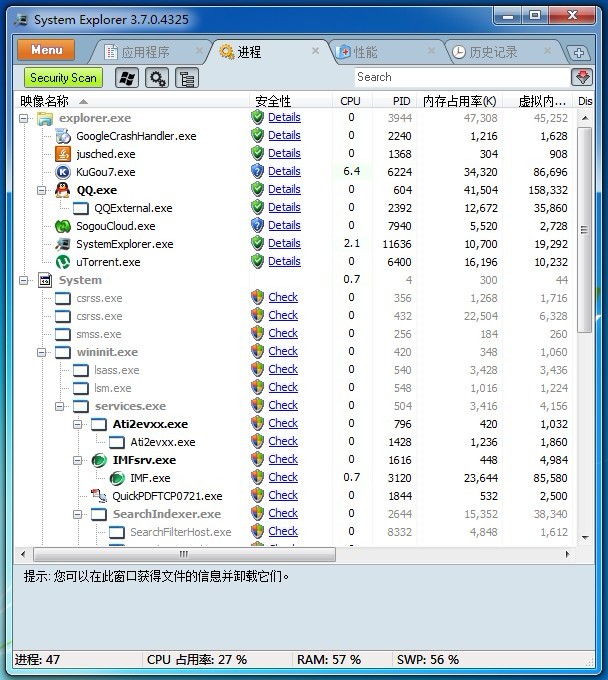Sort by the 内存占用率(K) column header

(x=460, y=101)
